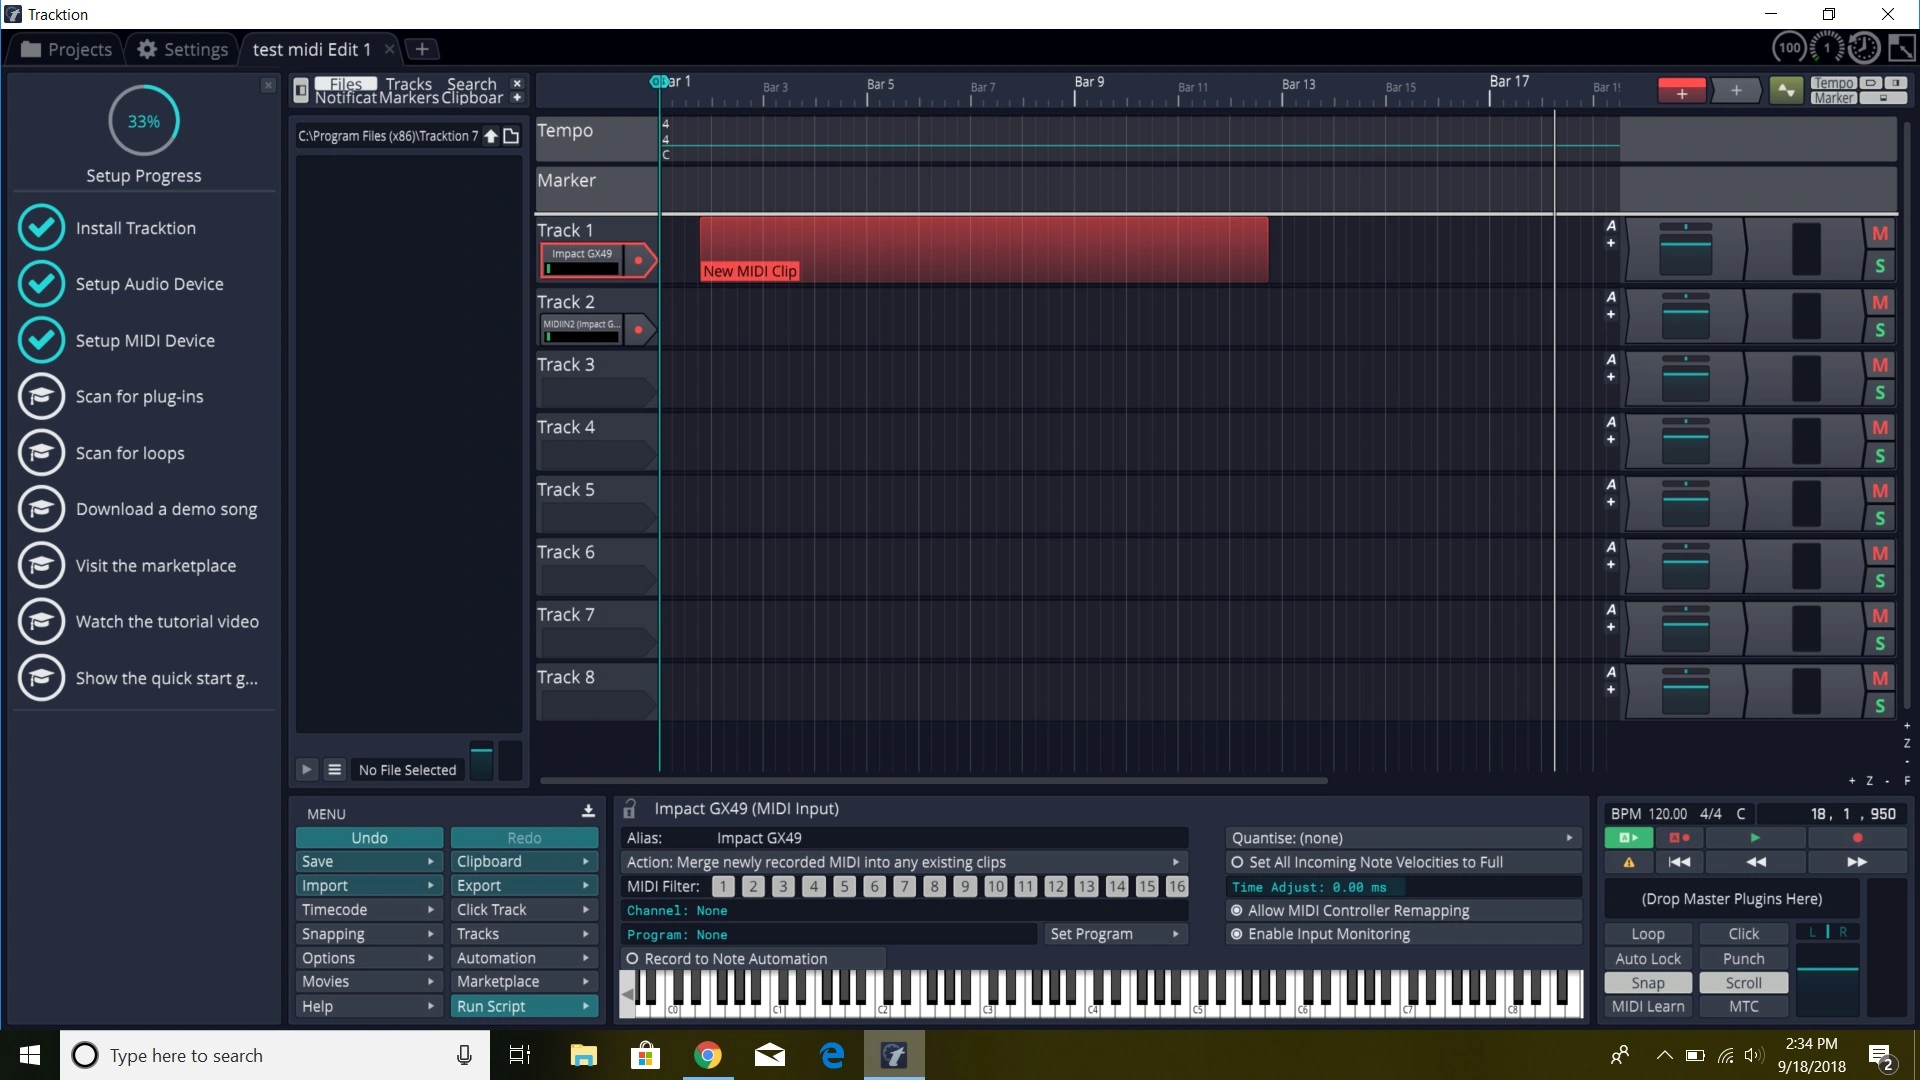The width and height of the screenshot is (1920, 1080).
Task: Mute Track 1 with the M button
Action: [1880, 233]
